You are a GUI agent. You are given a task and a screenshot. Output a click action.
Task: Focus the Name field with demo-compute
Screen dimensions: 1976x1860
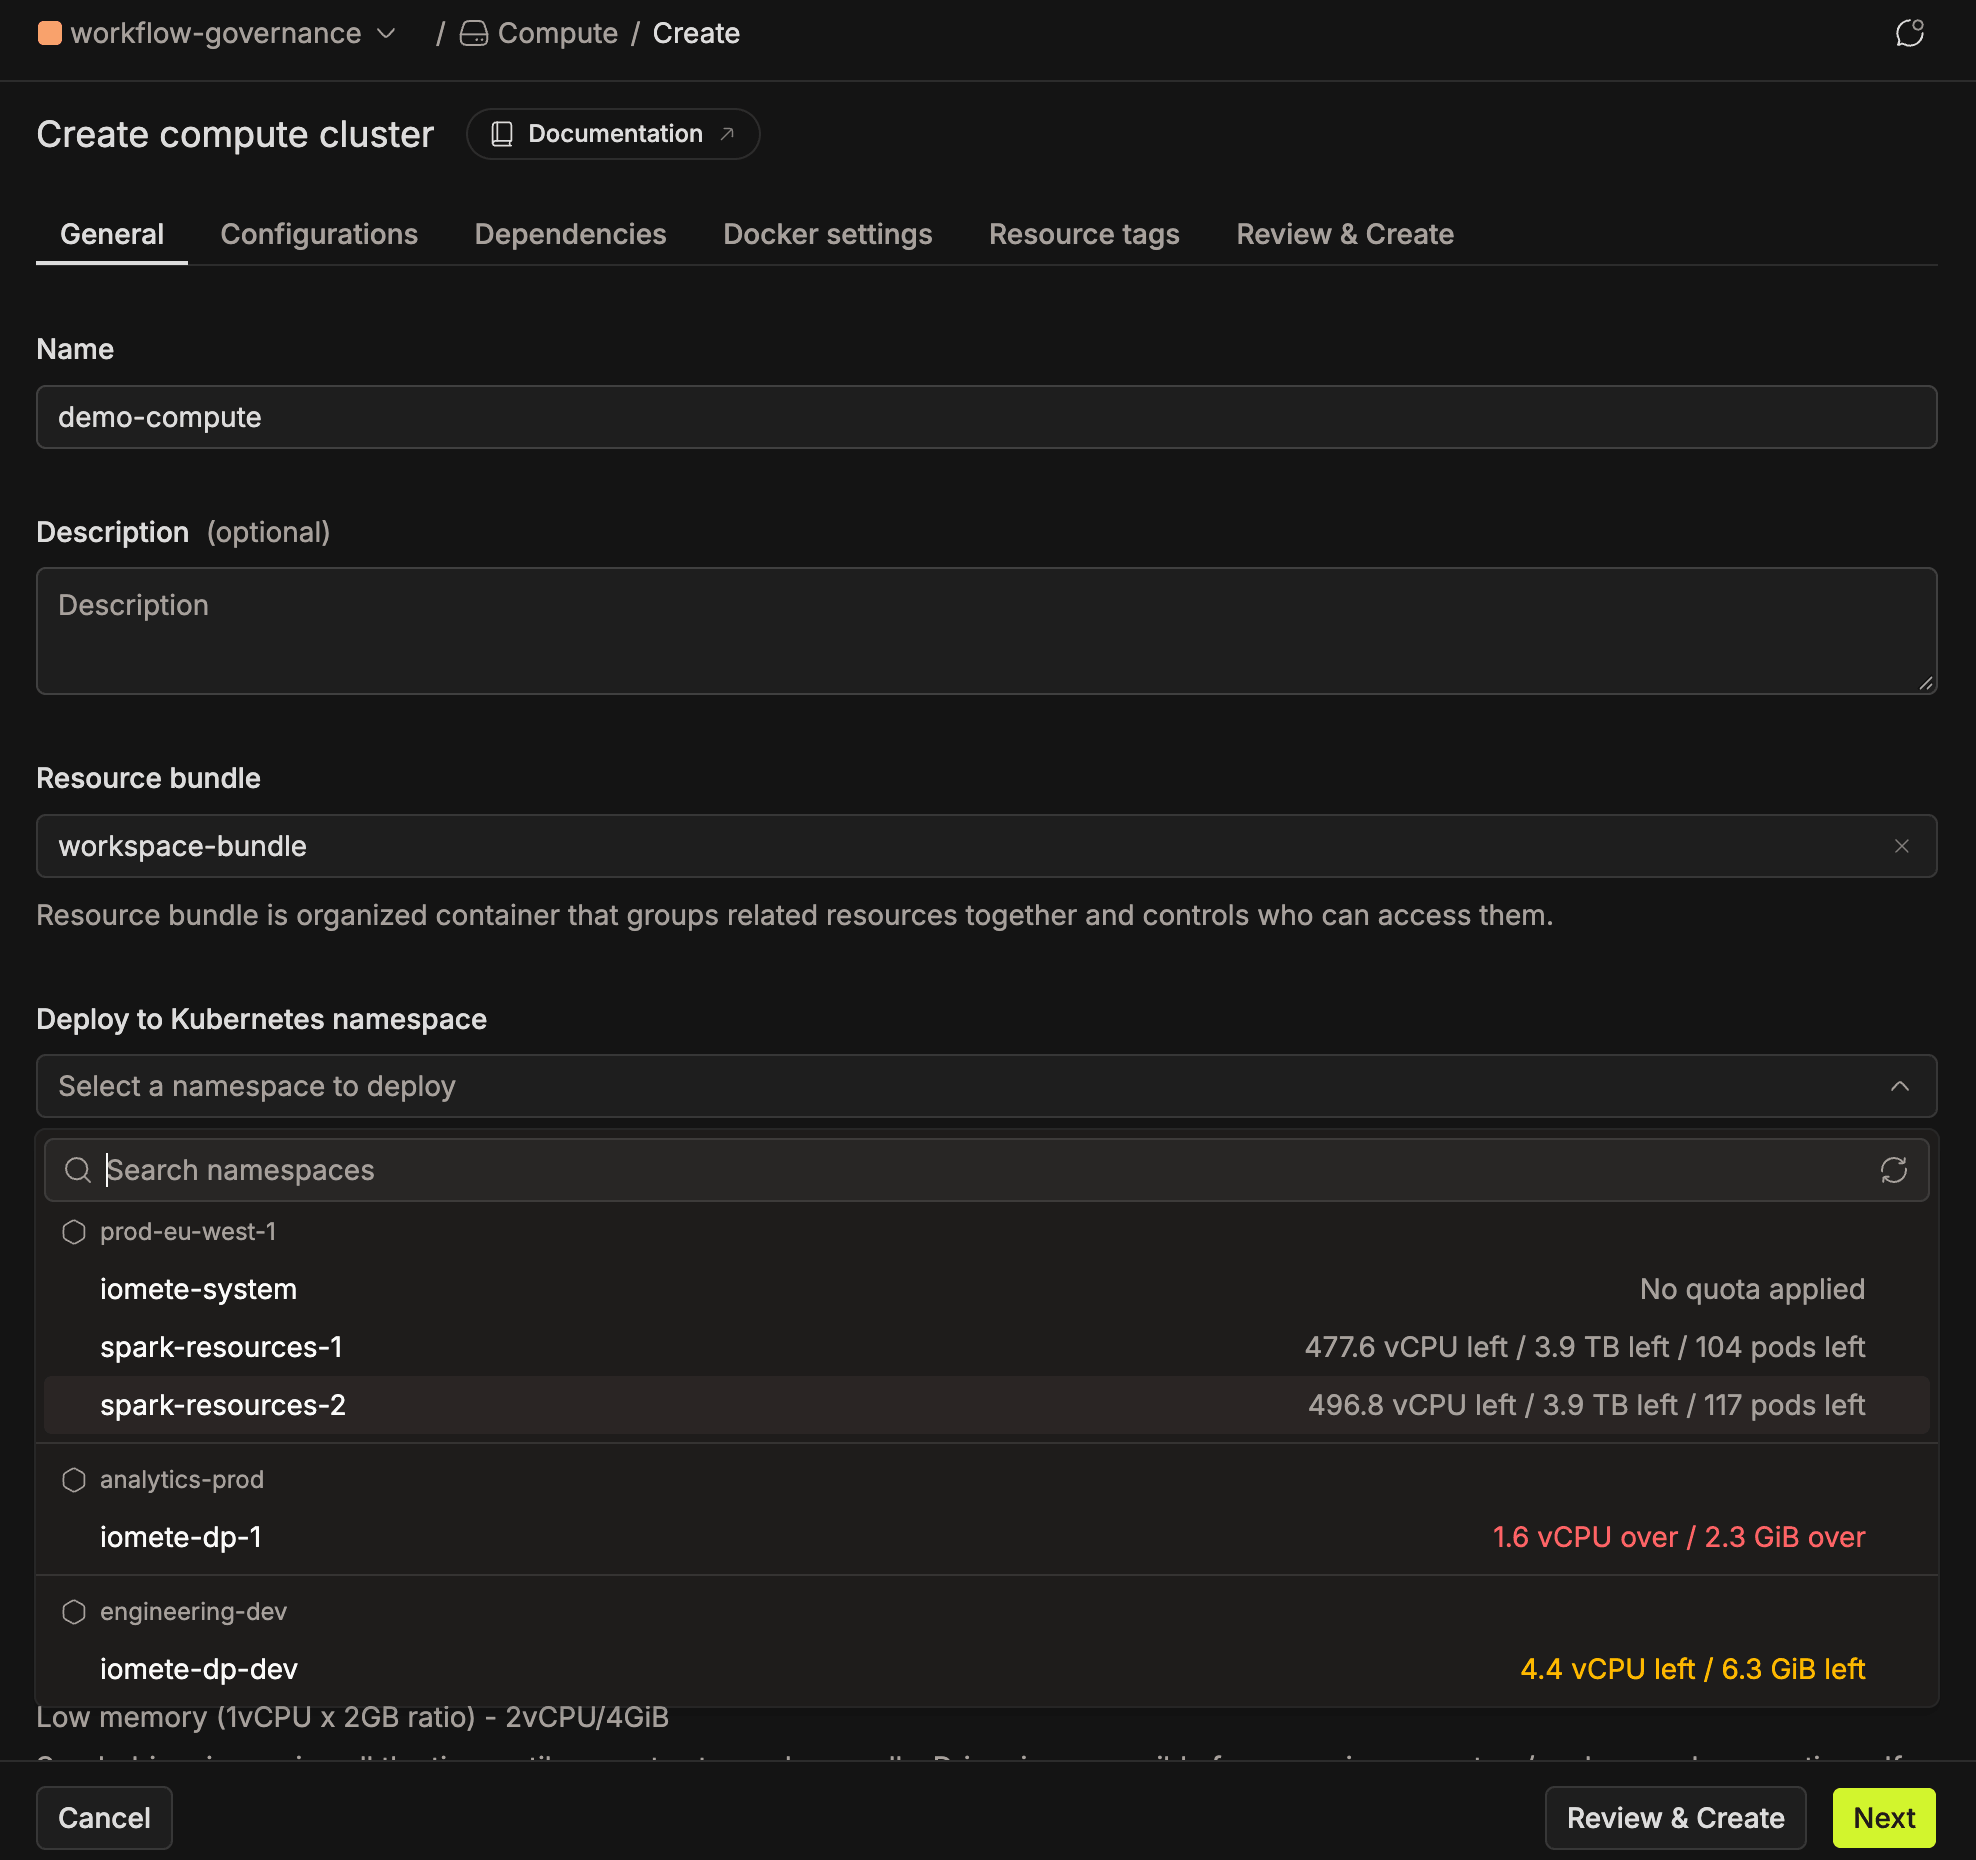click(x=986, y=417)
